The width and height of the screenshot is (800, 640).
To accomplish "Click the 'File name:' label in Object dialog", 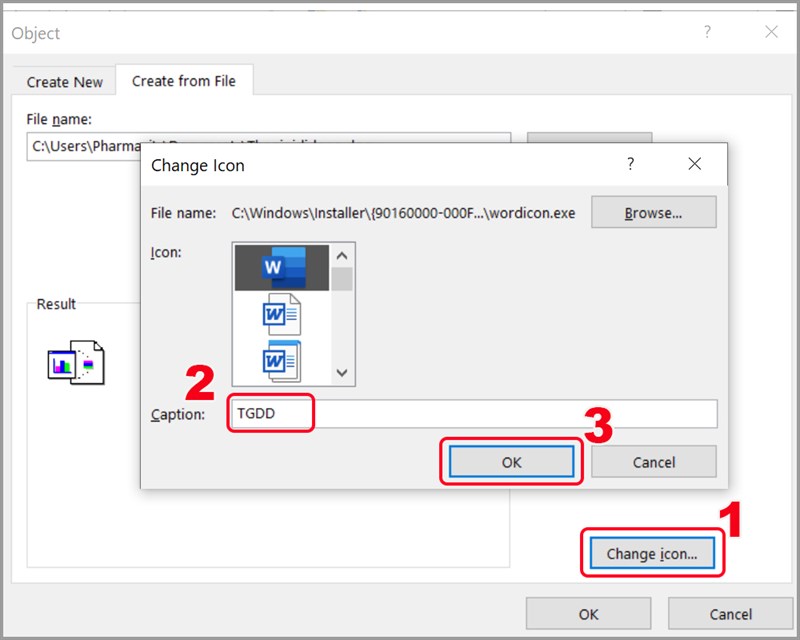I will [59, 119].
